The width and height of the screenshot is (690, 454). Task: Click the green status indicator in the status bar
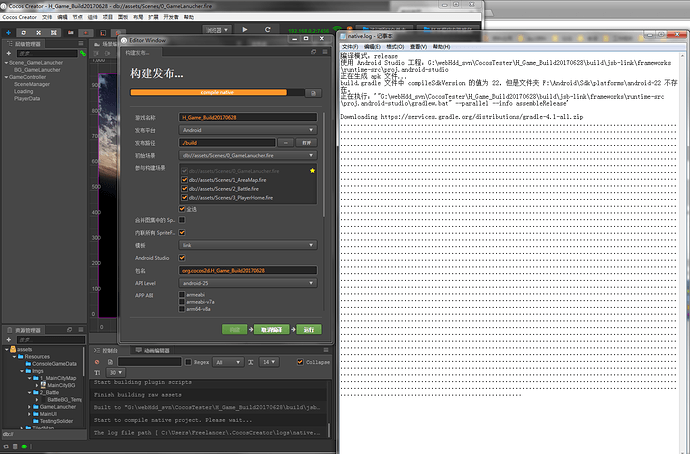24,447
